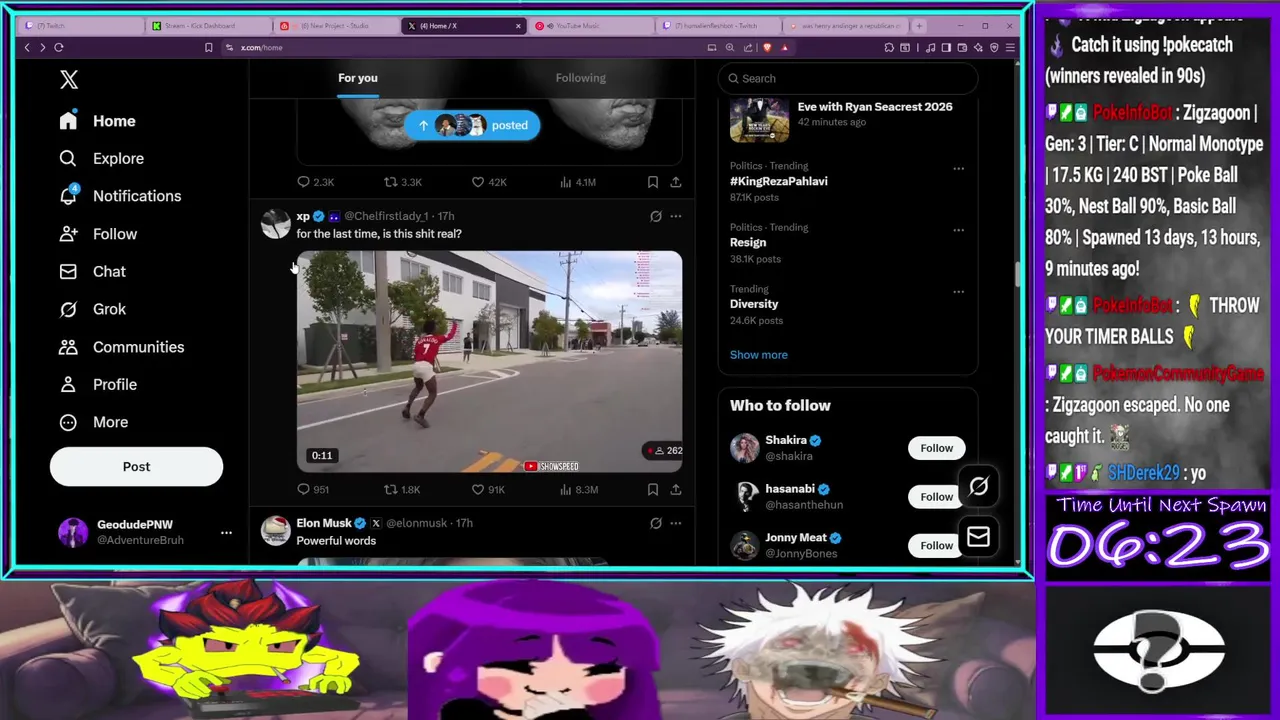Click the Search input field
1280x720 pixels.
click(x=848, y=78)
